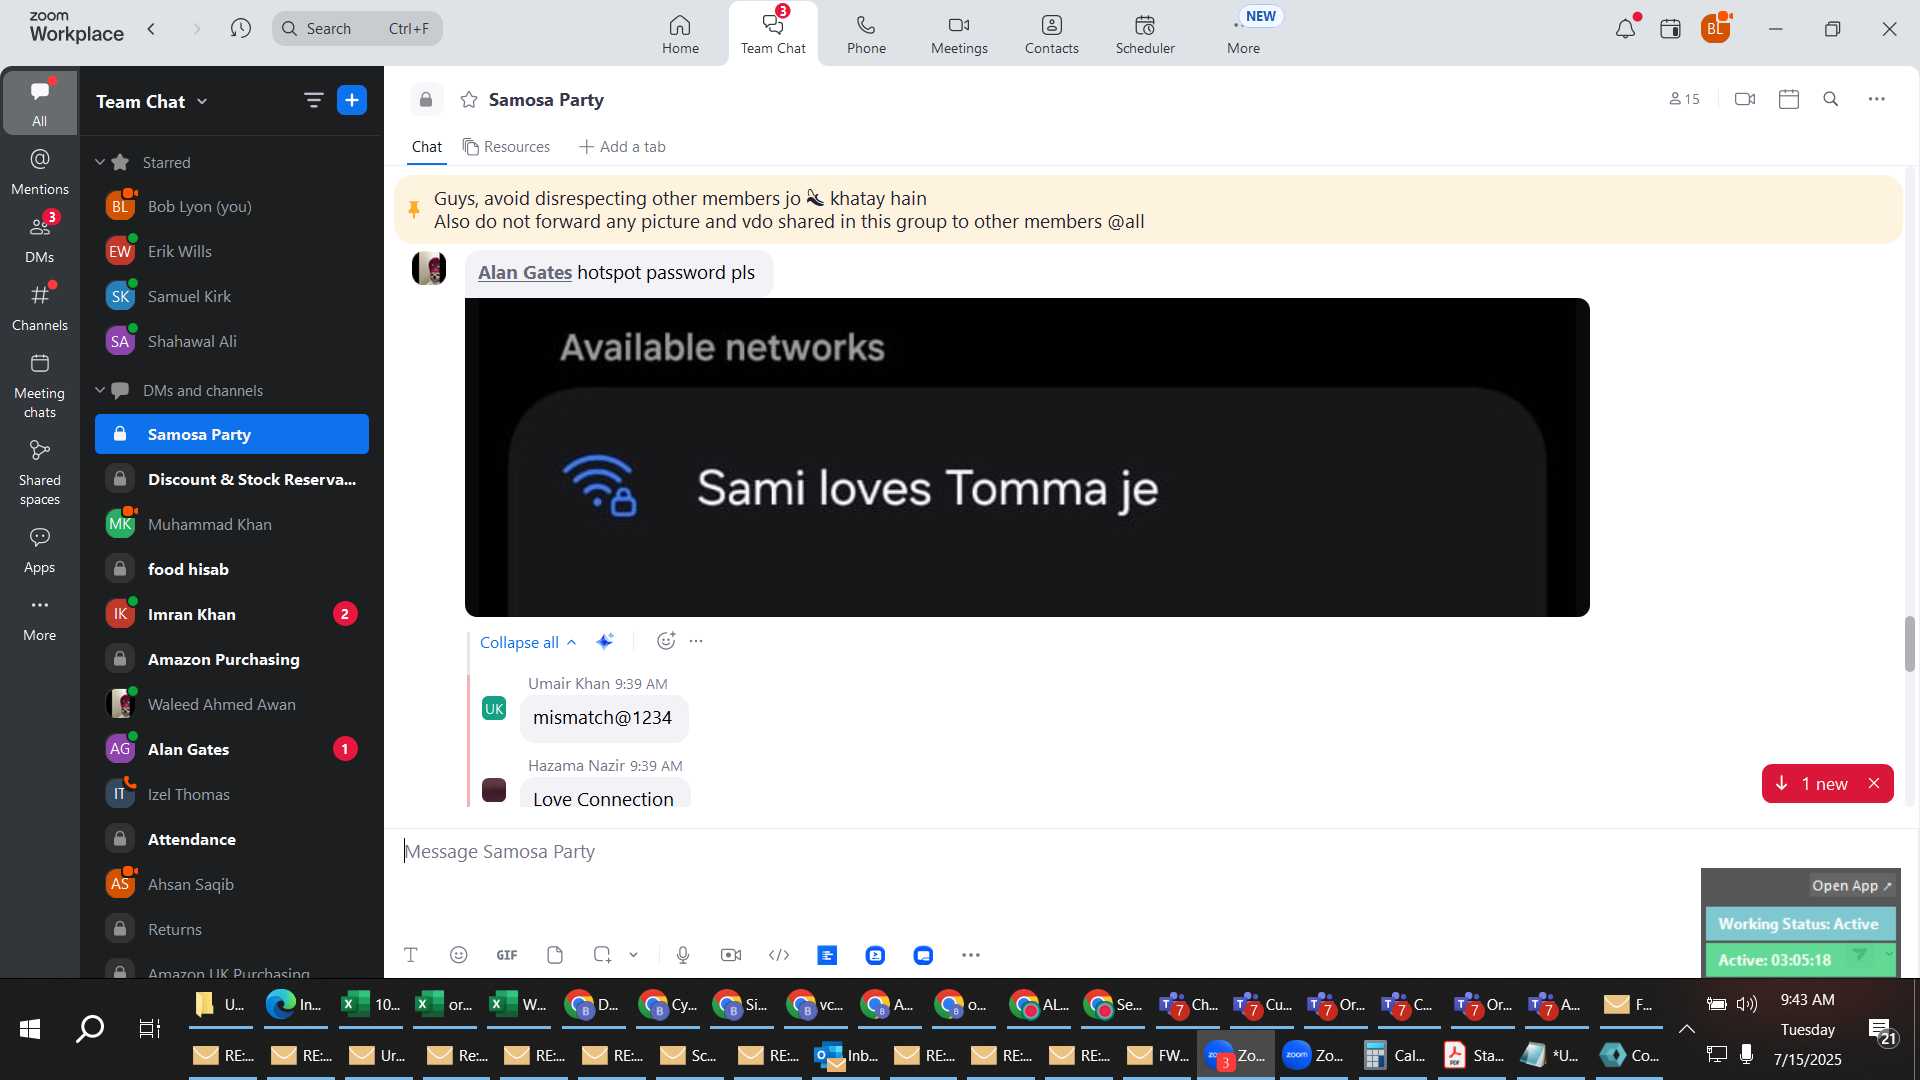This screenshot has width=1920, height=1080.
Task: Attach a file to the message
Action: point(555,955)
